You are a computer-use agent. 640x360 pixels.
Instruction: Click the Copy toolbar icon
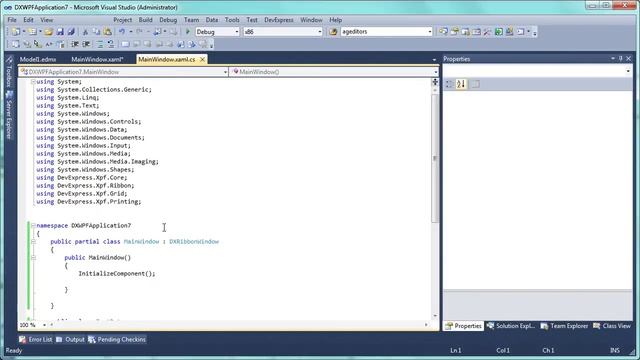[x=96, y=32]
